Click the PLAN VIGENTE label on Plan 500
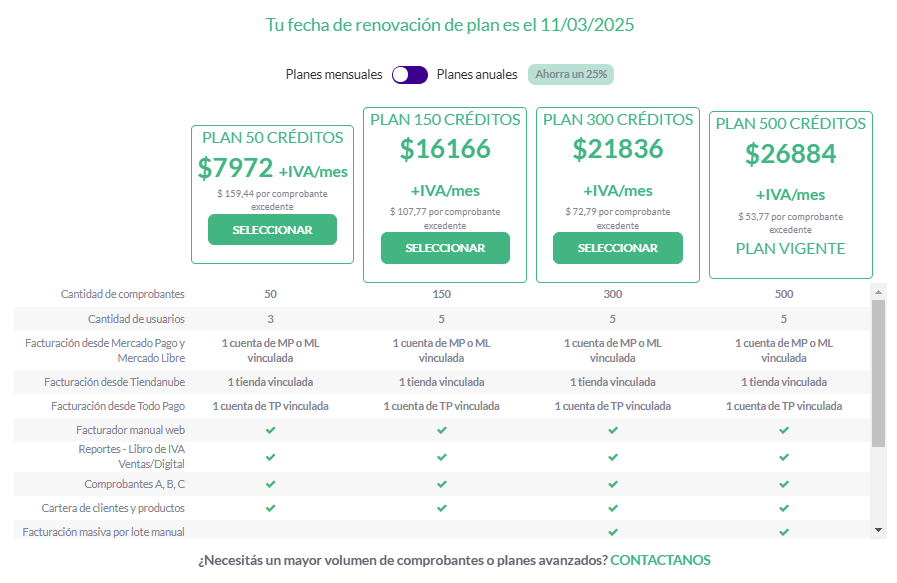Image resolution: width=897 pixels, height=583 pixels. click(790, 249)
